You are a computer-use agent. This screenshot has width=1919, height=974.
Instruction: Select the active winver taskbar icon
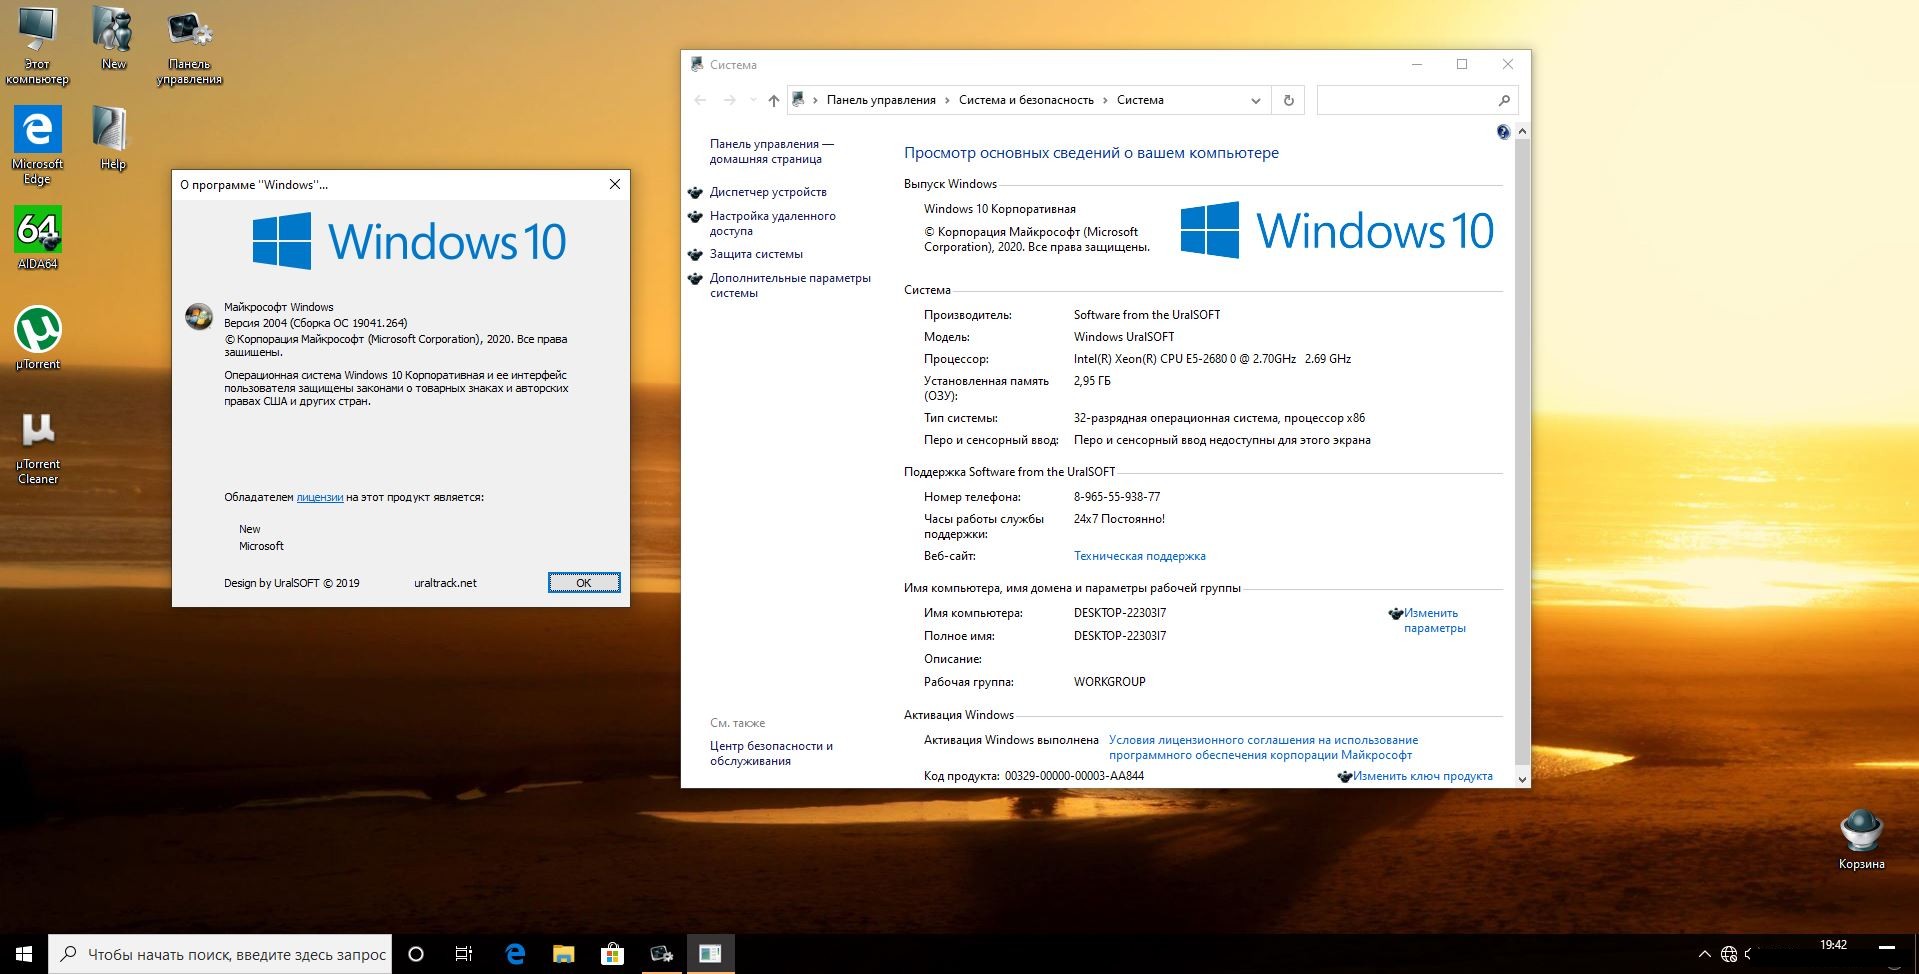click(710, 954)
